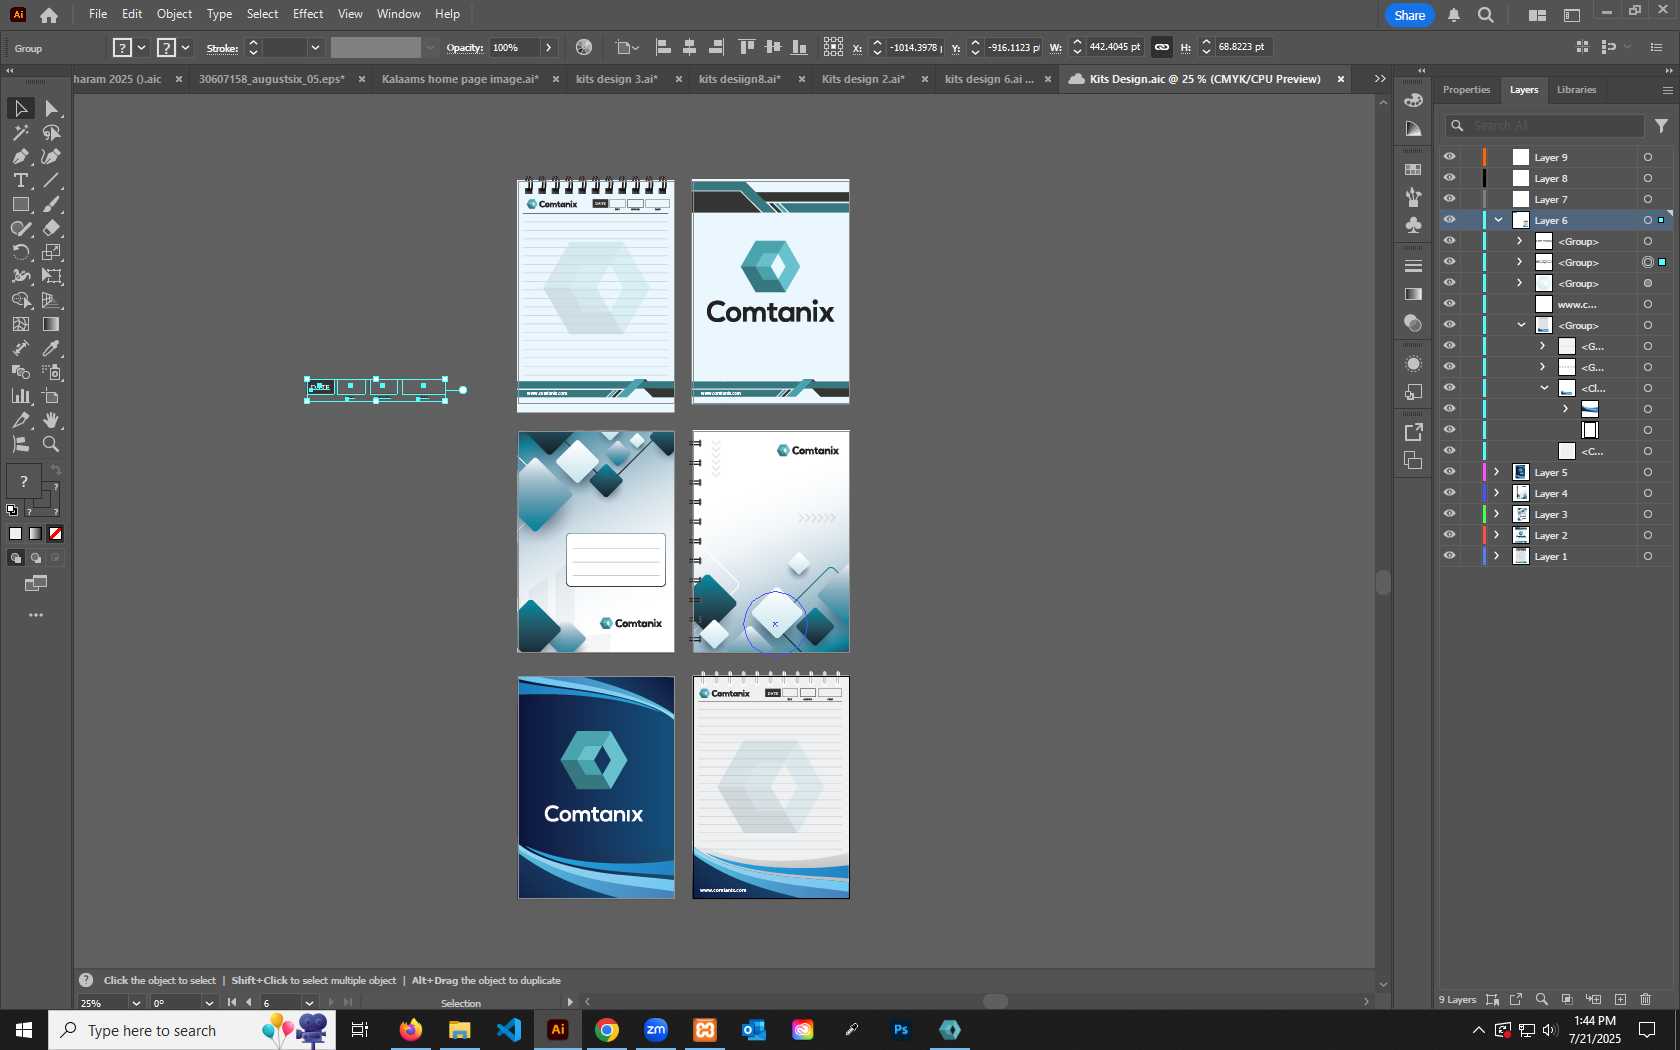
Task: Choose the Eyedropper tool
Action: tap(52, 348)
